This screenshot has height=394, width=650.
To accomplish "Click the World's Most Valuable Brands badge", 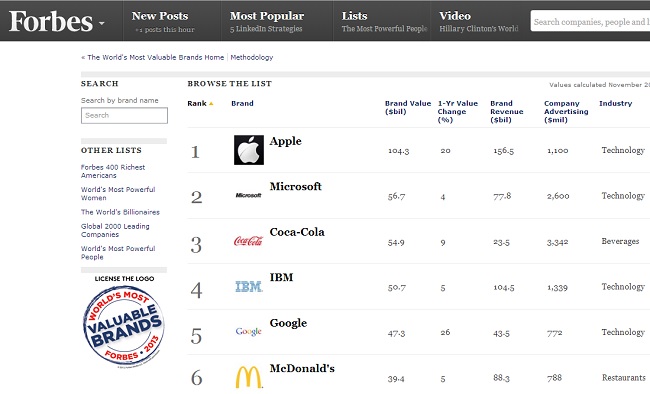I will pos(124,326).
